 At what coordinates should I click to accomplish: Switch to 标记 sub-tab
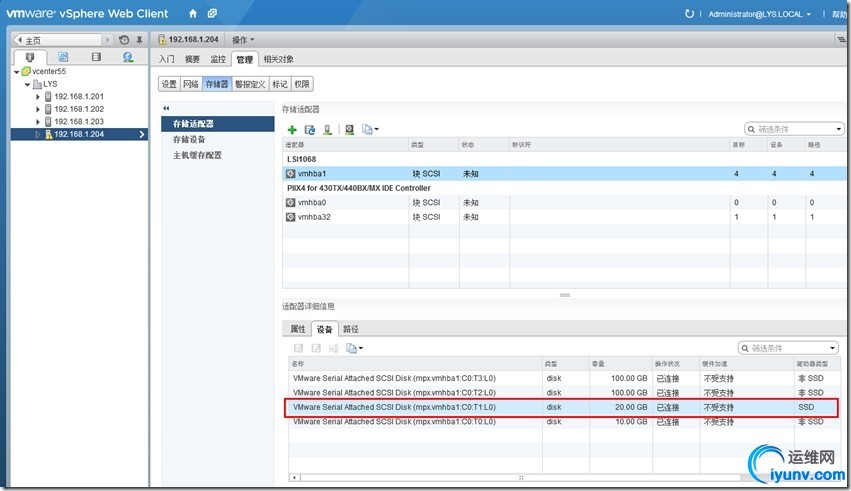(280, 84)
